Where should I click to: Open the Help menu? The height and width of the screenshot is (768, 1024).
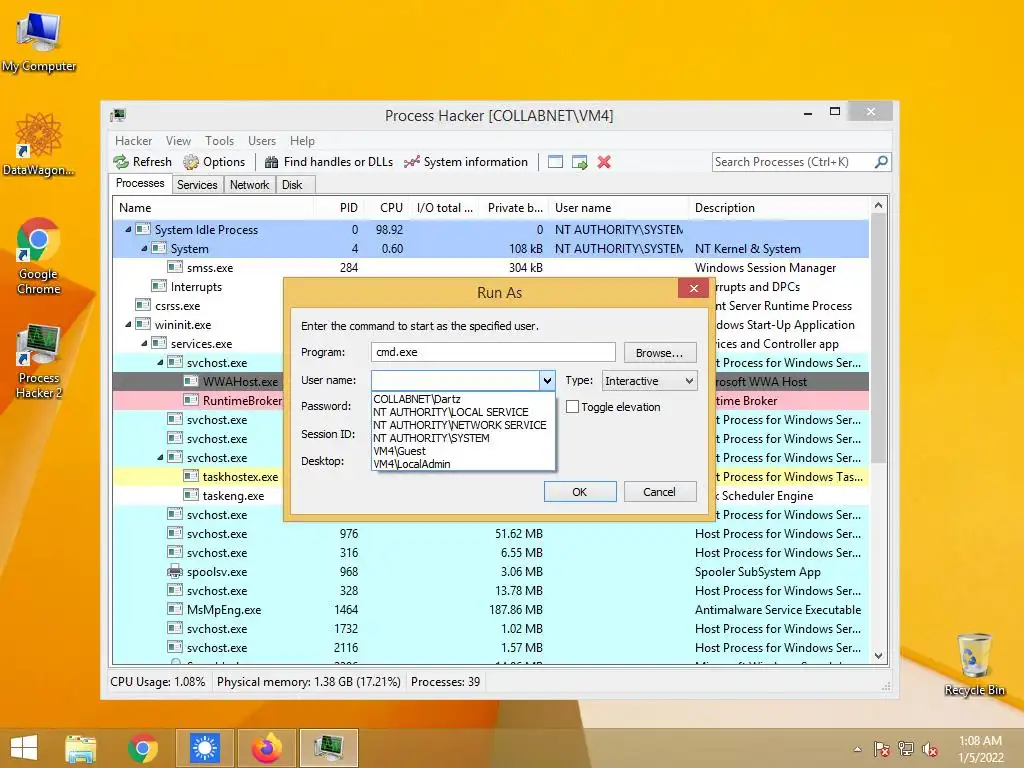pos(302,141)
